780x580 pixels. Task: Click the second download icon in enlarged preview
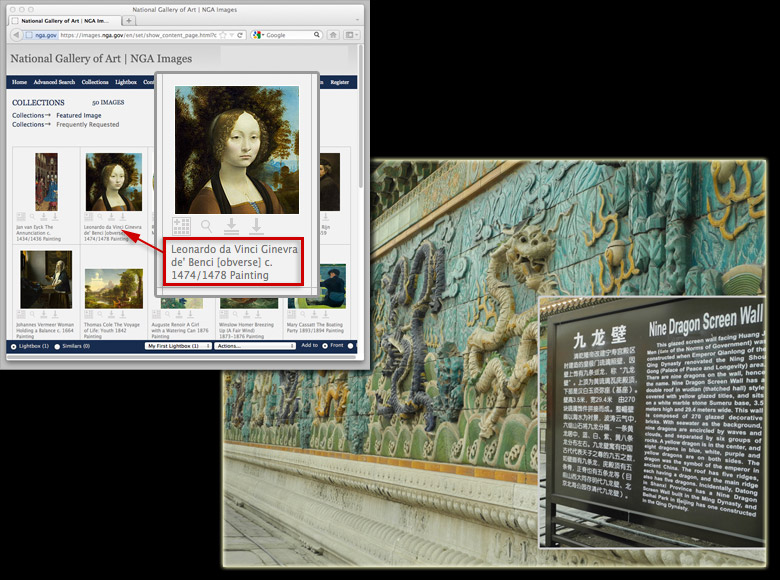[x=257, y=226]
